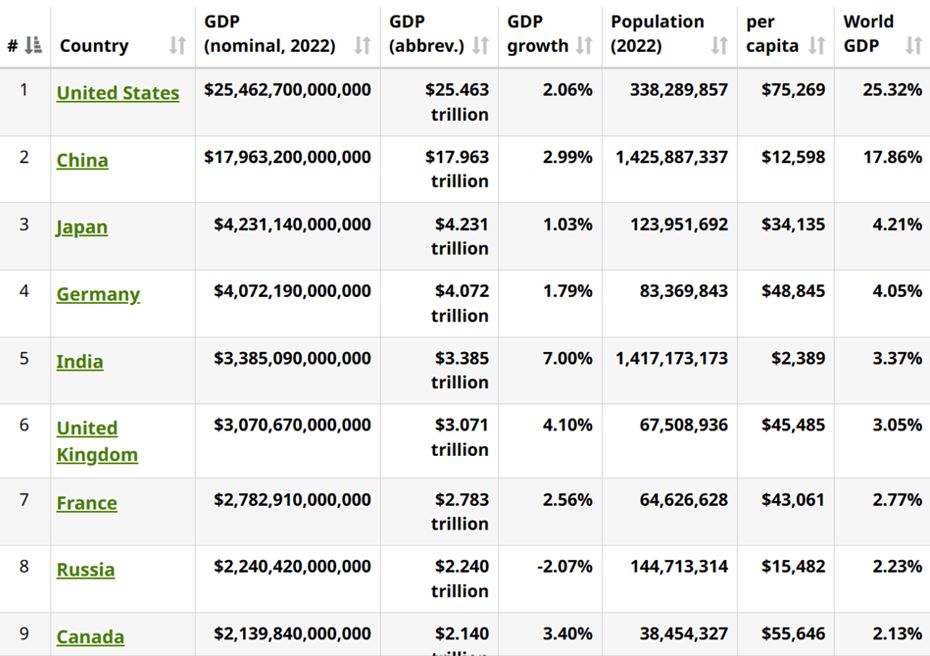Click per capita sort arrows
The height and width of the screenshot is (656, 930).
tap(817, 45)
